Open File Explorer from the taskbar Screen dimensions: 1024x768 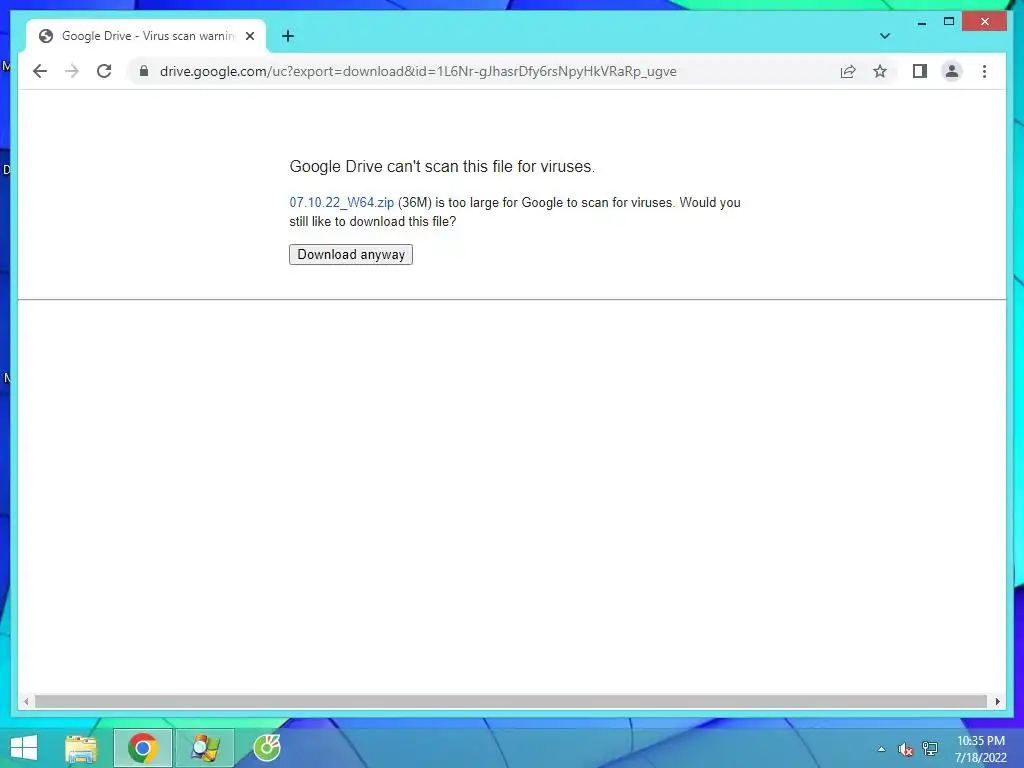81,748
